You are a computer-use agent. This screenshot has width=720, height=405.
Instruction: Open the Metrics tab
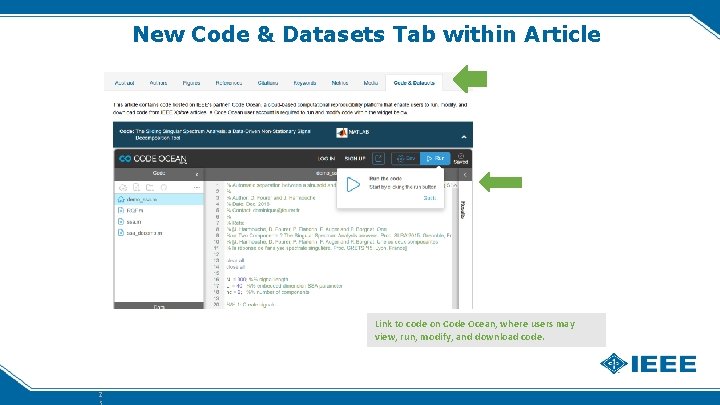point(340,83)
